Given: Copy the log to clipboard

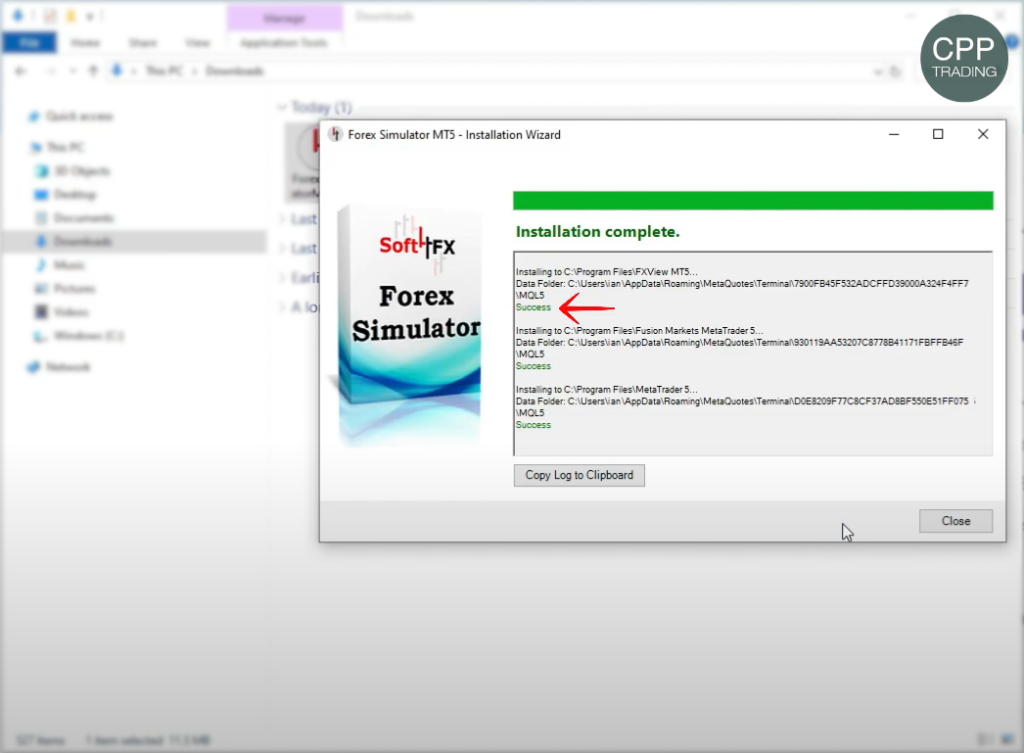Looking at the screenshot, I should (x=579, y=475).
